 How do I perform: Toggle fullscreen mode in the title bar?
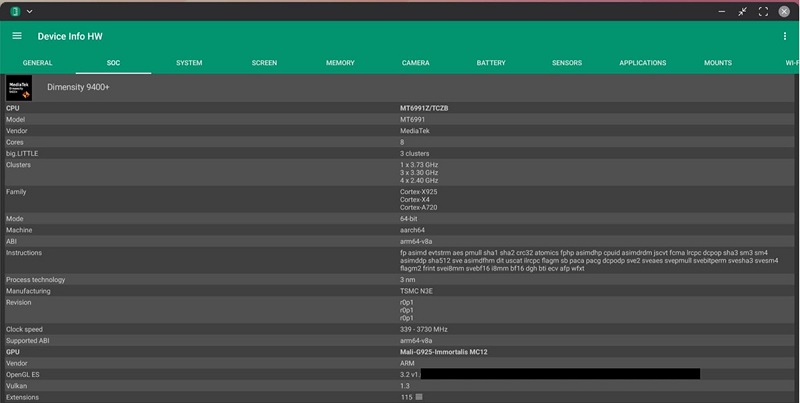tap(763, 11)
